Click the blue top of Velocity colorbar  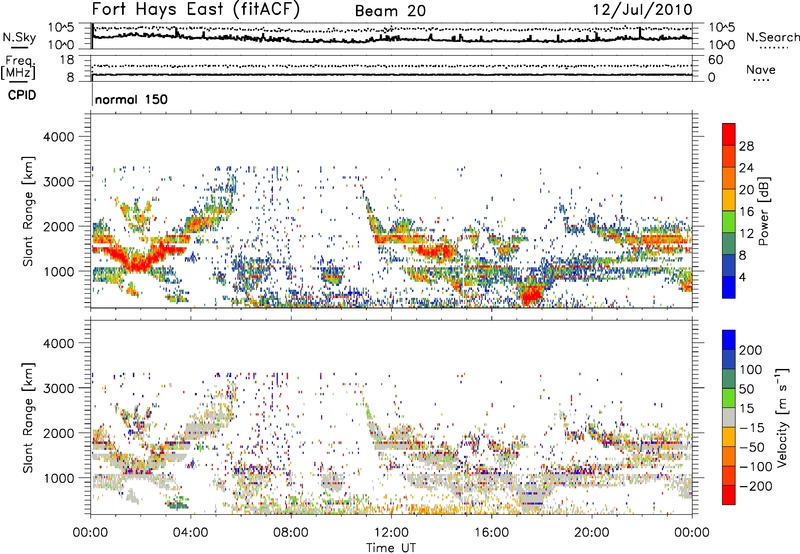729,340
